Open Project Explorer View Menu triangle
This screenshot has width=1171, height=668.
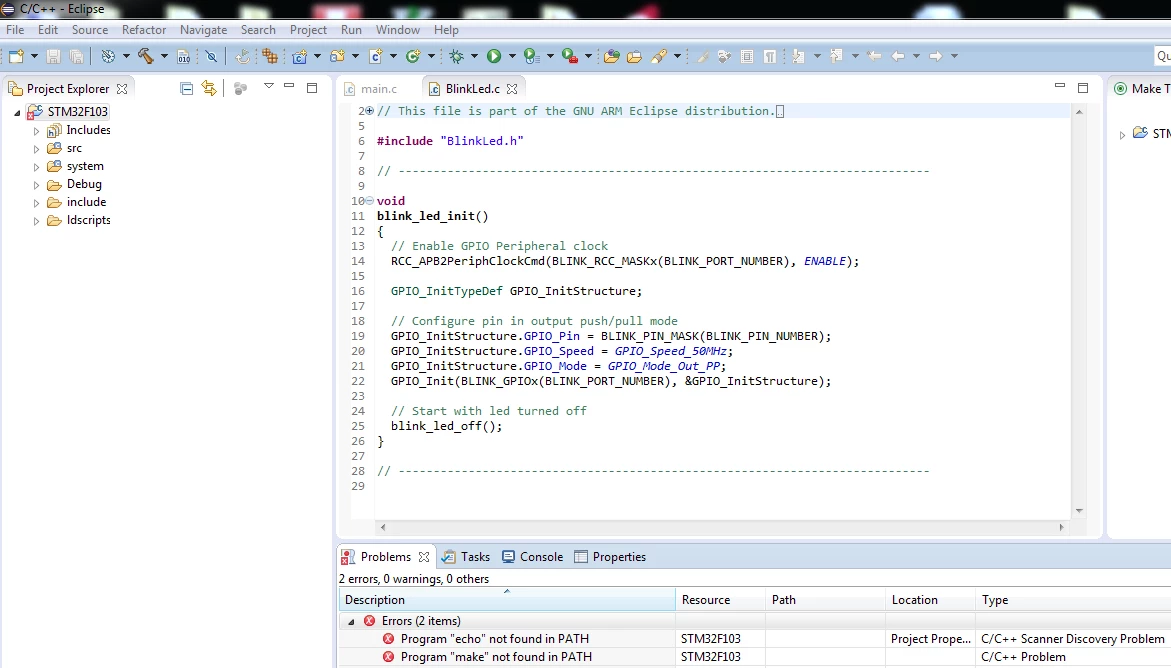tap(269, 87)
